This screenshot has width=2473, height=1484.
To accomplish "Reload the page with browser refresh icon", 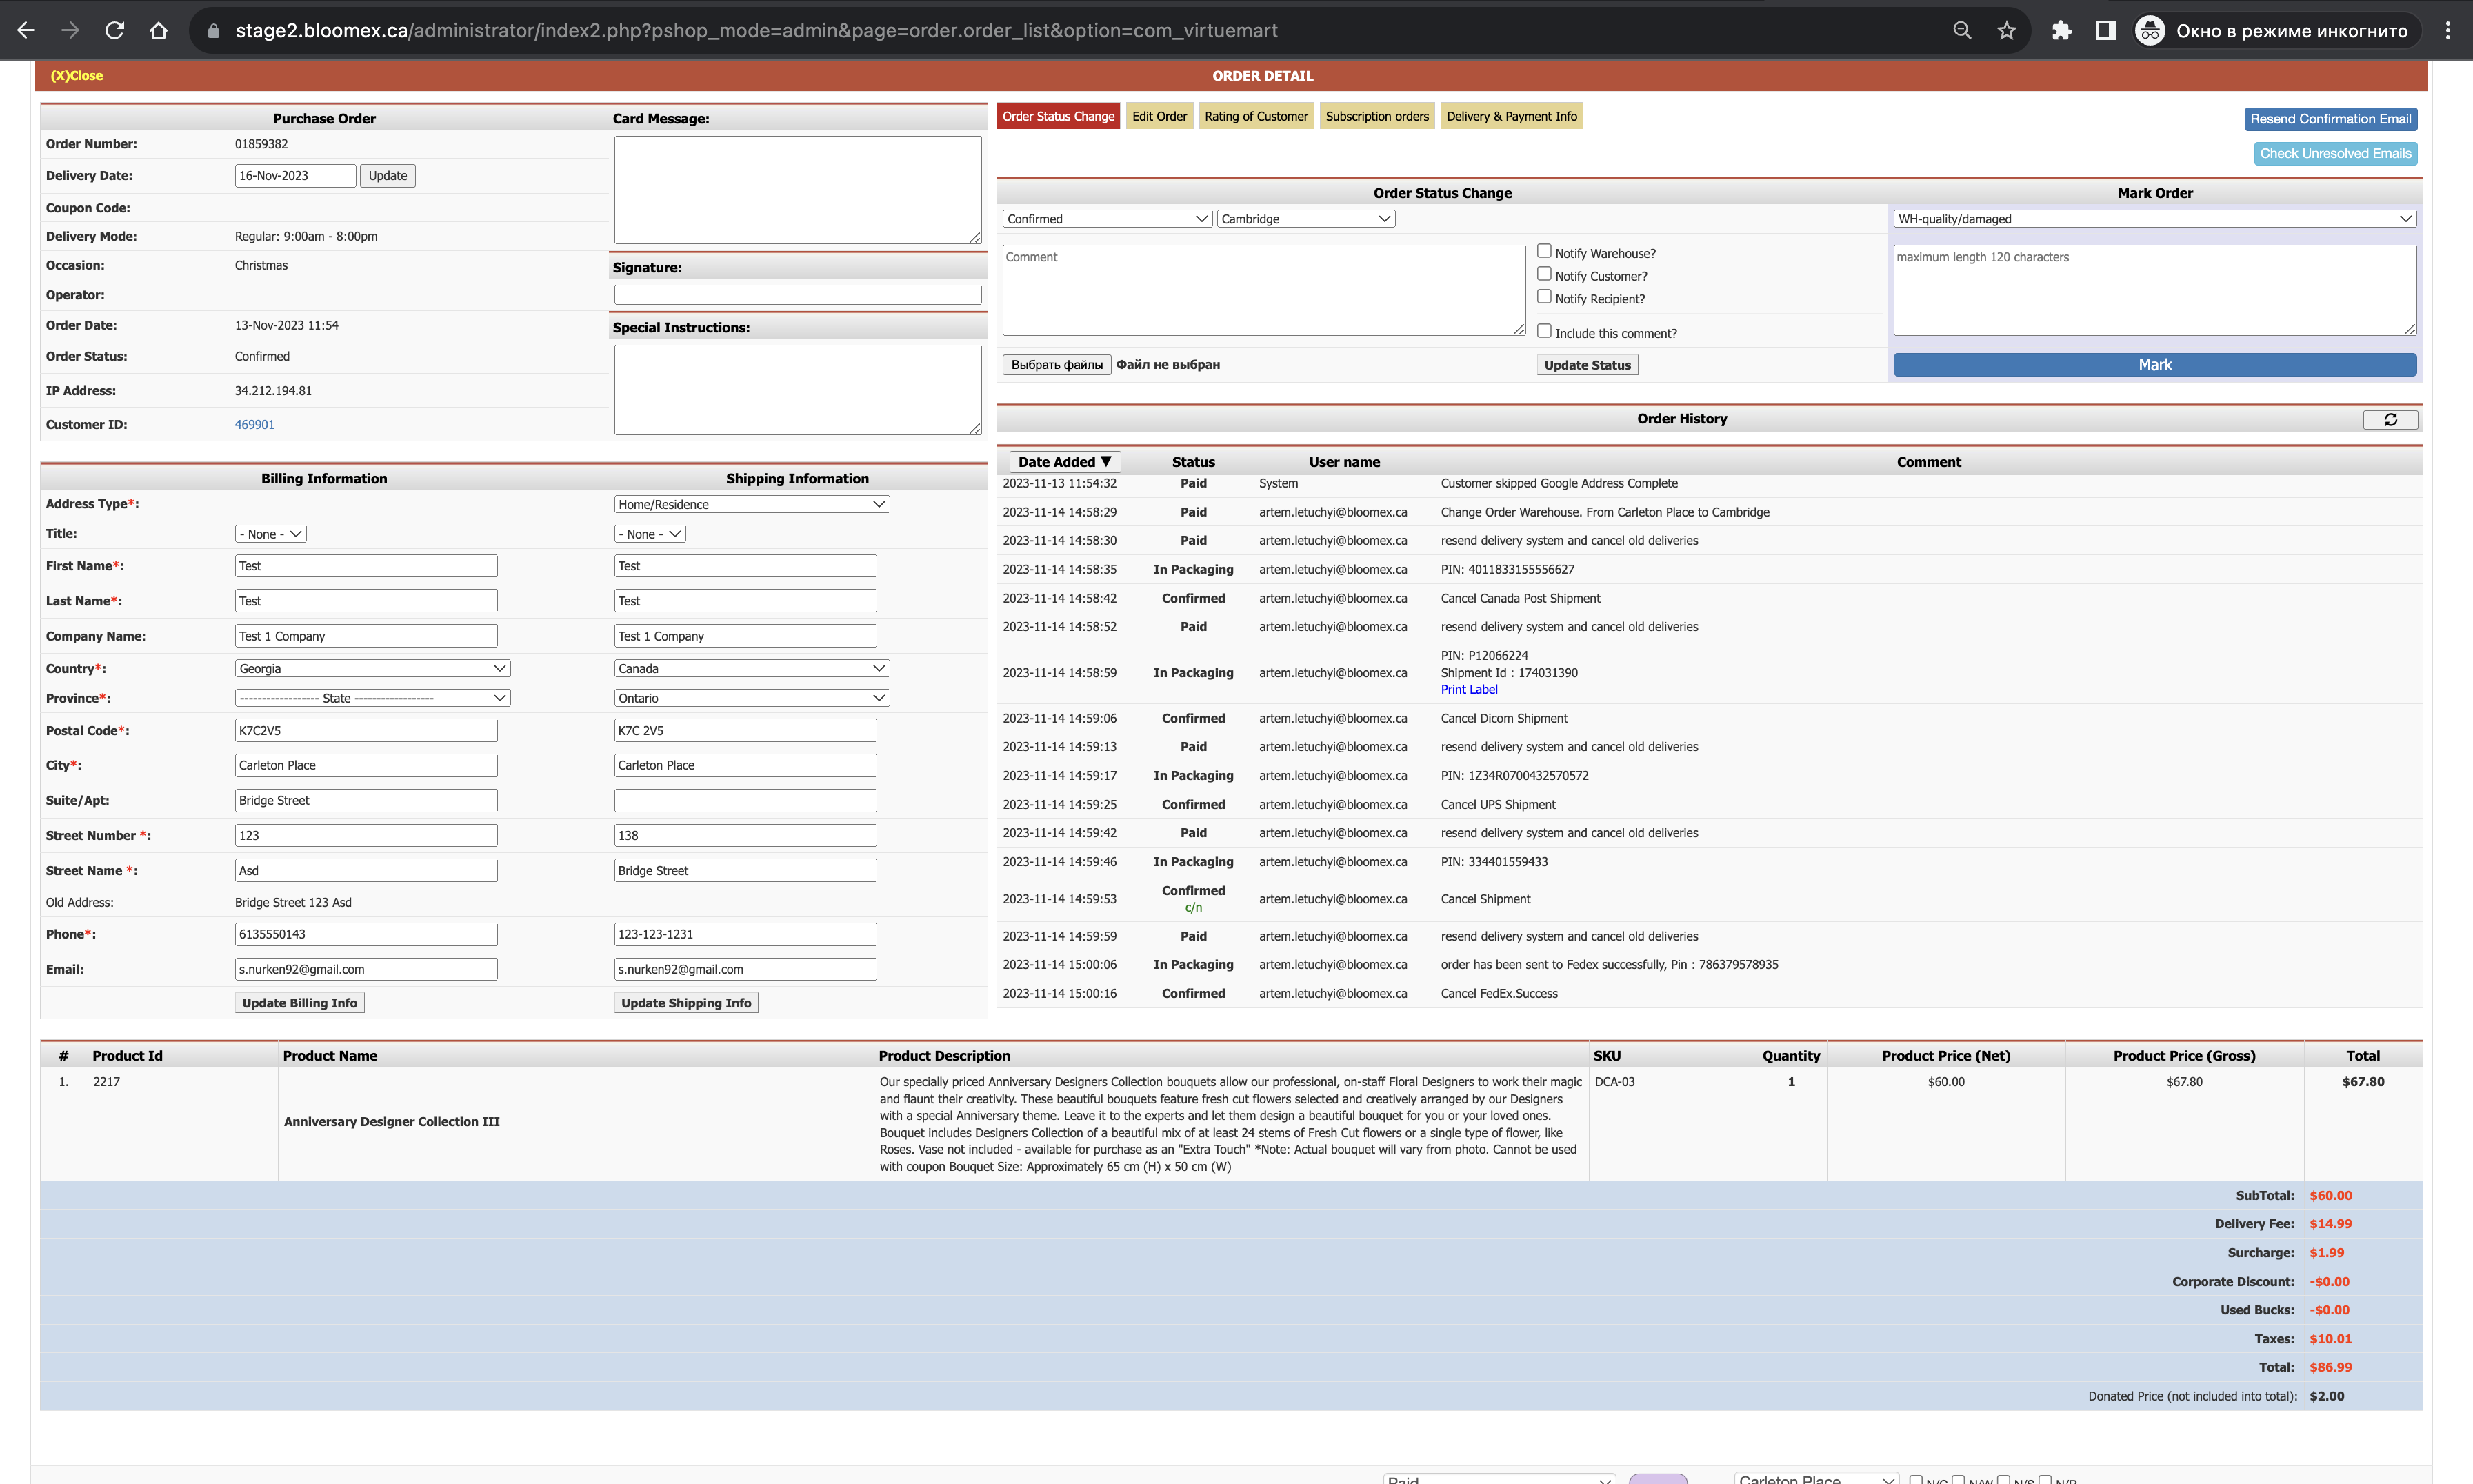I will [115, 30].
